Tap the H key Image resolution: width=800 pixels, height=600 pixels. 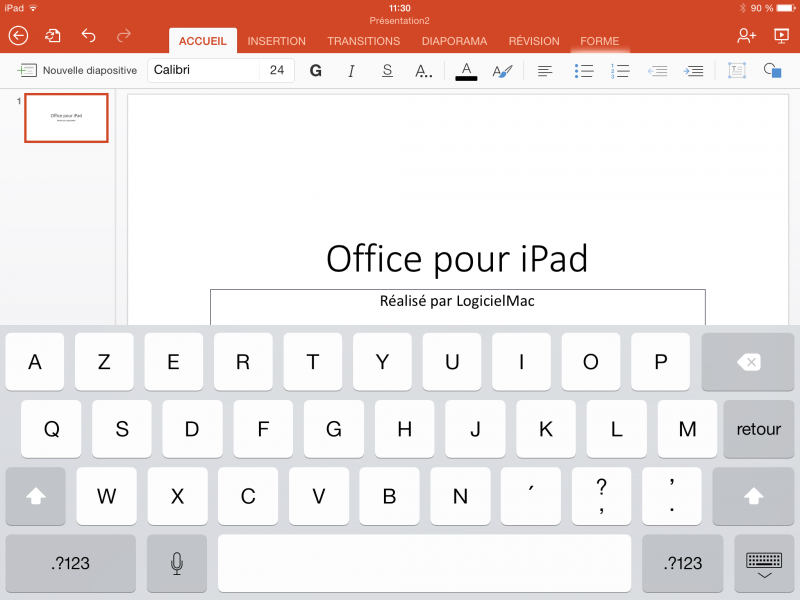click(405, 429)
